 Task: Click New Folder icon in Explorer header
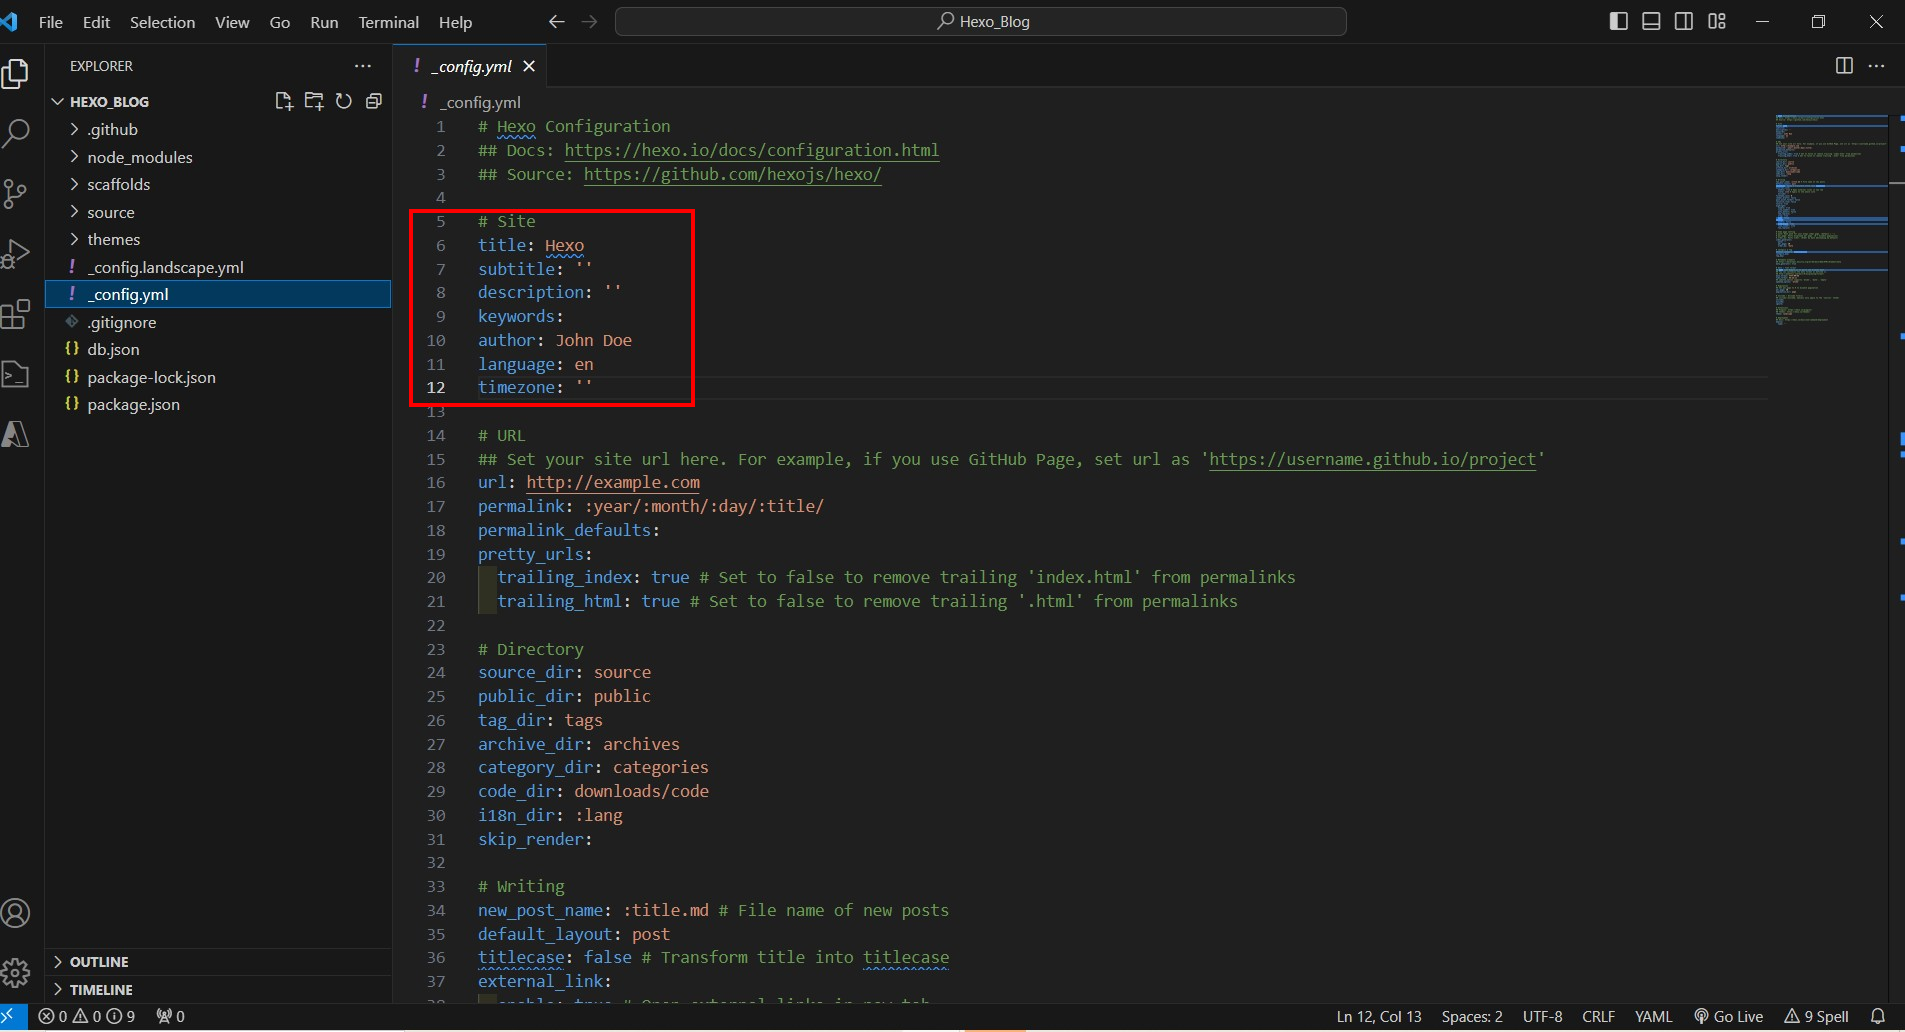[314, 101]
